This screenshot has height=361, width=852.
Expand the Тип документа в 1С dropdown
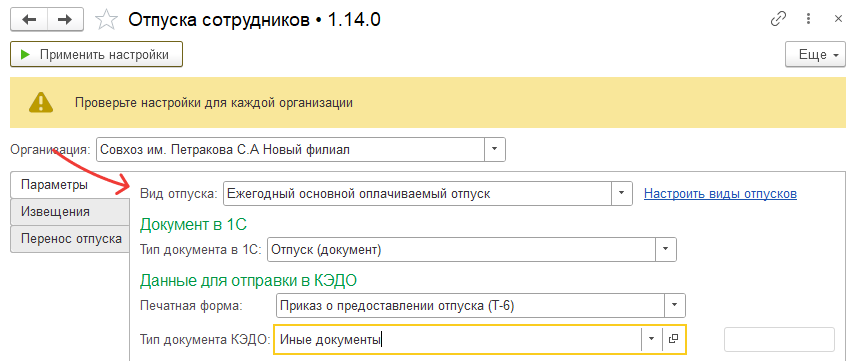pyautogui.click(x=666, y=250)
